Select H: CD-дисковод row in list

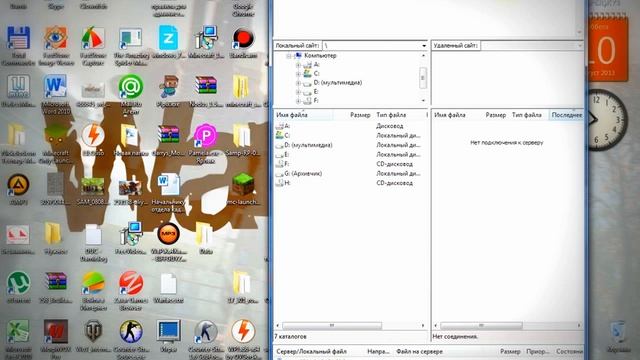[x=350, y=183]
